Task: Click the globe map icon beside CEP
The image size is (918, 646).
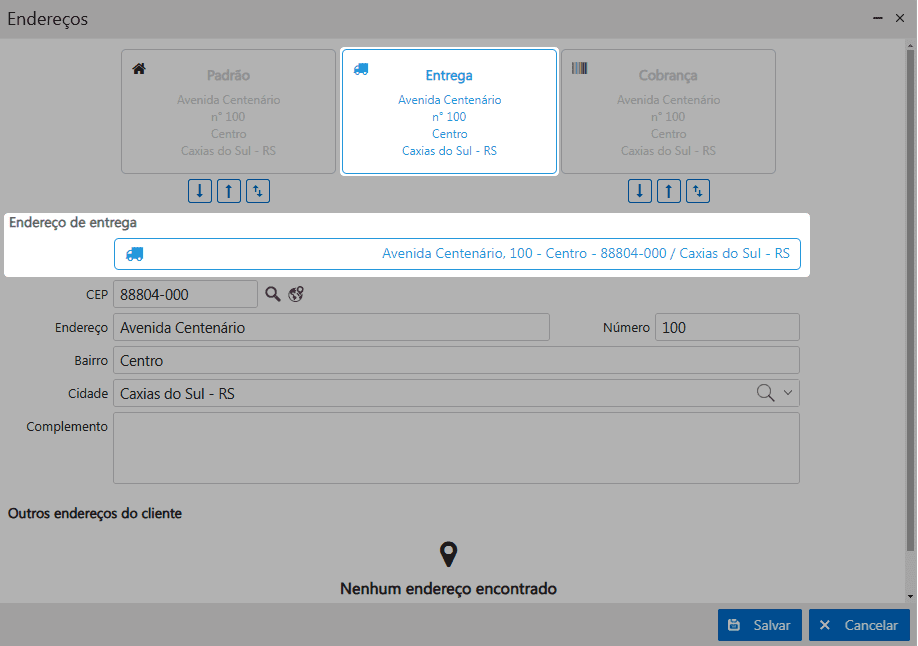Action: pos(296,294)
